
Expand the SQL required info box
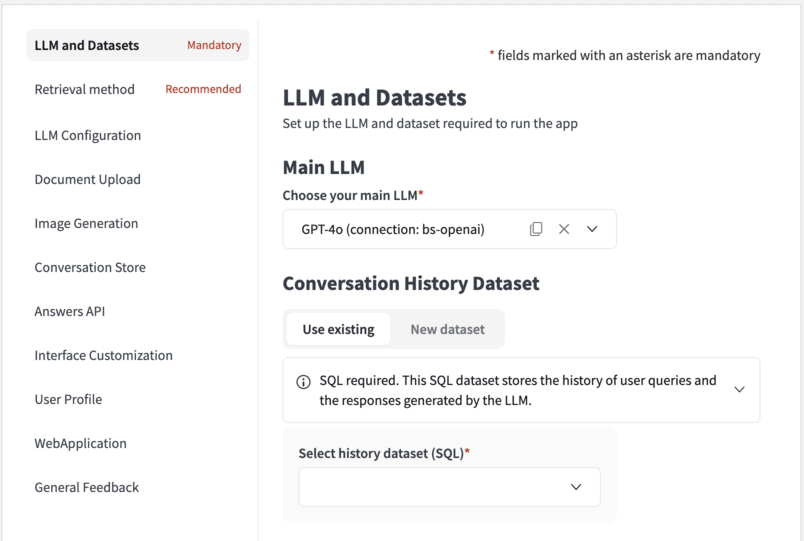point(739,390)
